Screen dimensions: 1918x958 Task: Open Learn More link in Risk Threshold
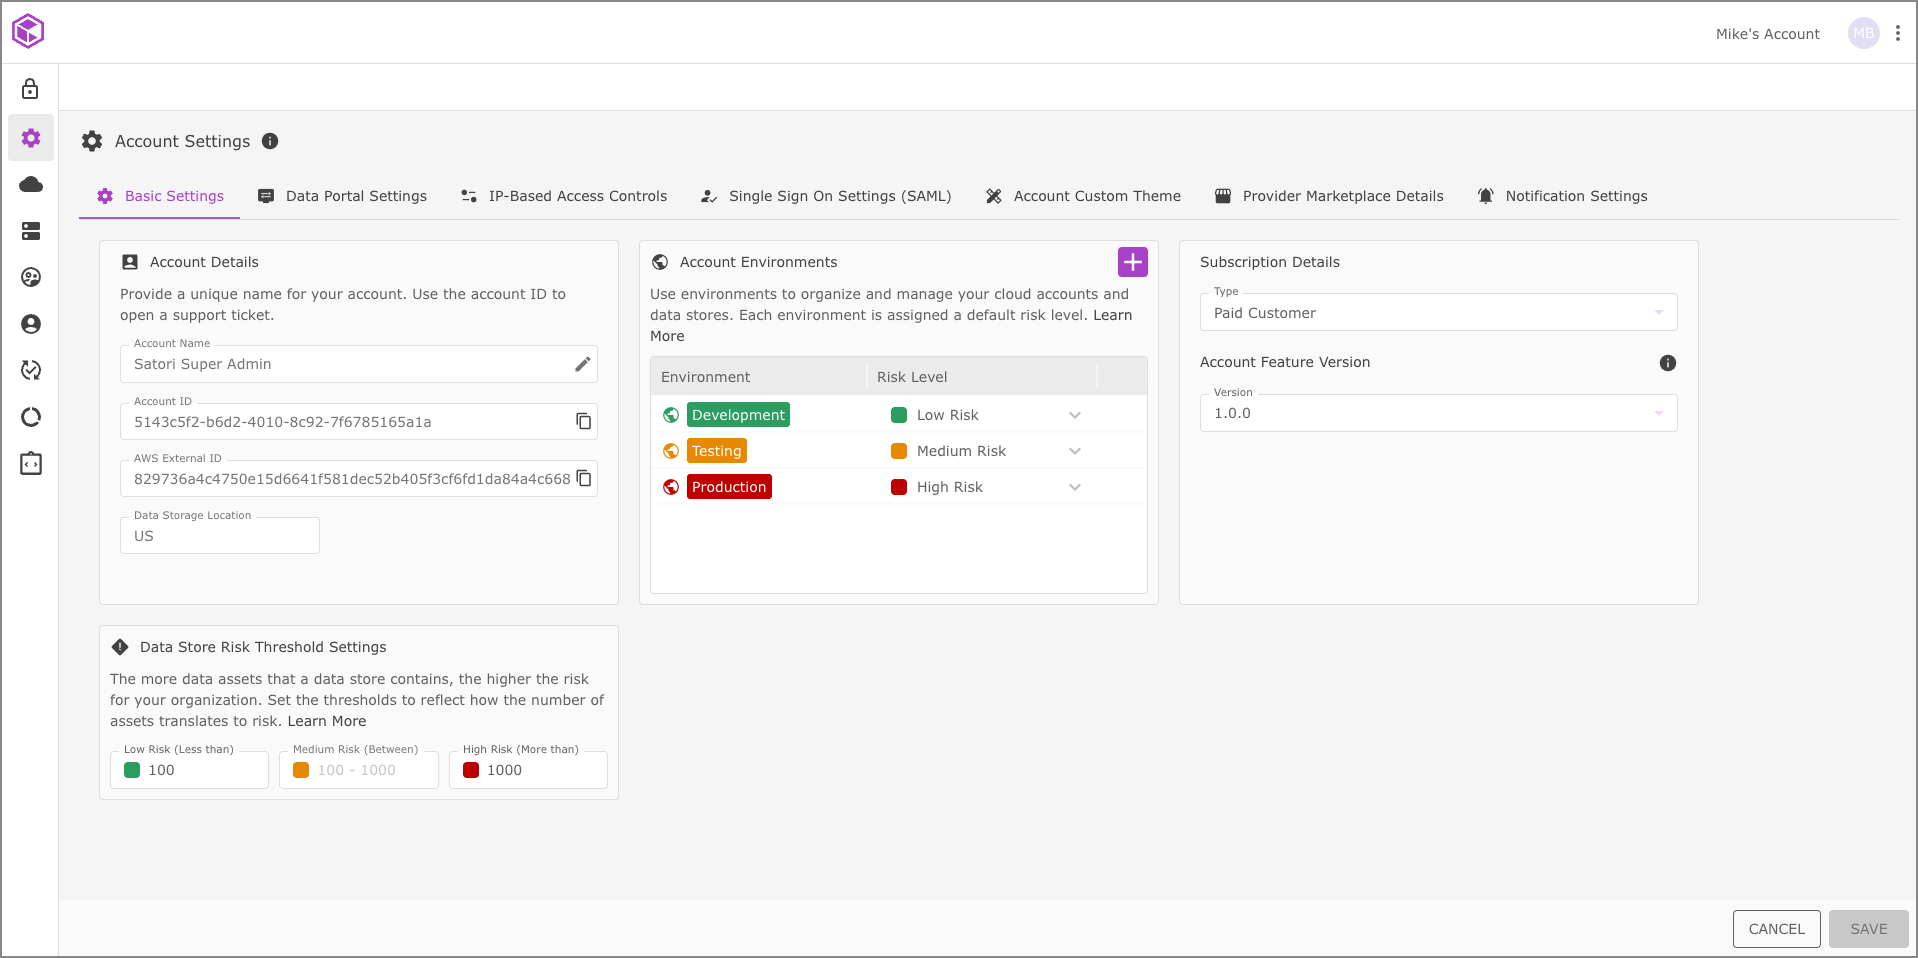327,721
